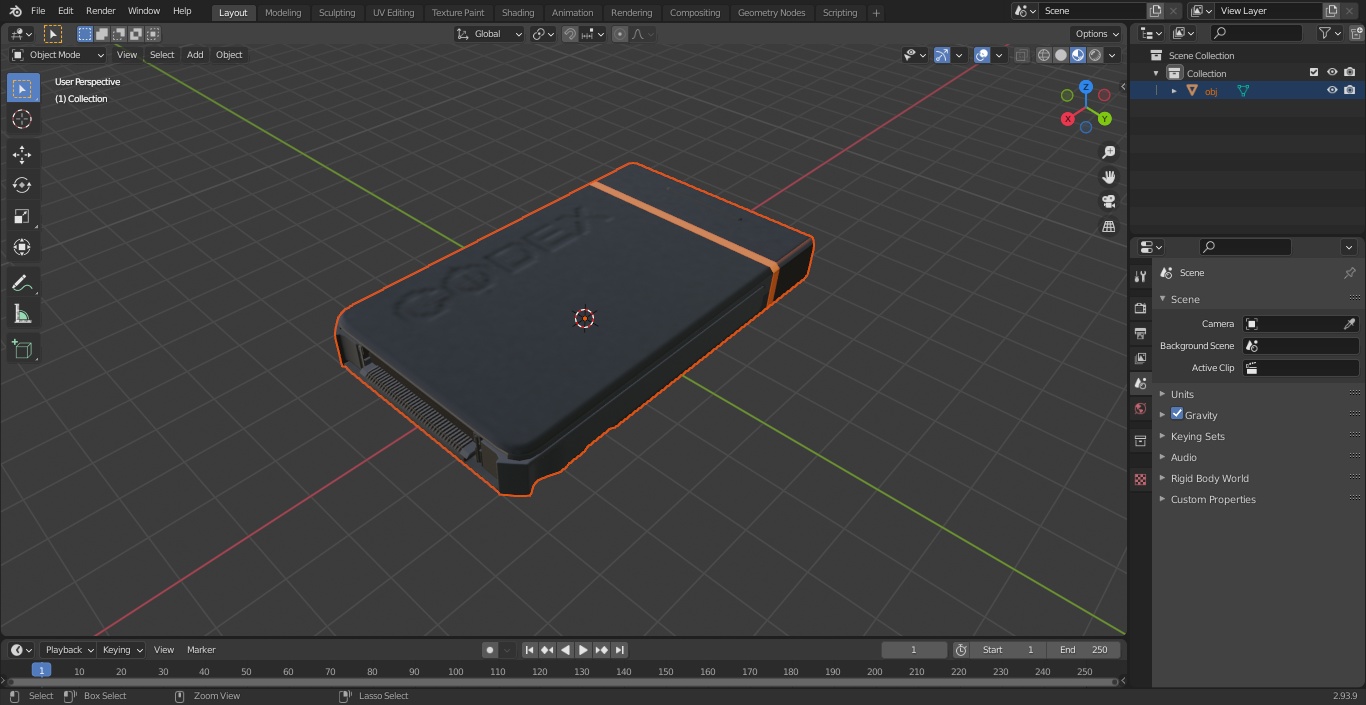This screenshot has height=705, width=1366.
Task: Activate the Rotate tool
Action: point(22,185)
